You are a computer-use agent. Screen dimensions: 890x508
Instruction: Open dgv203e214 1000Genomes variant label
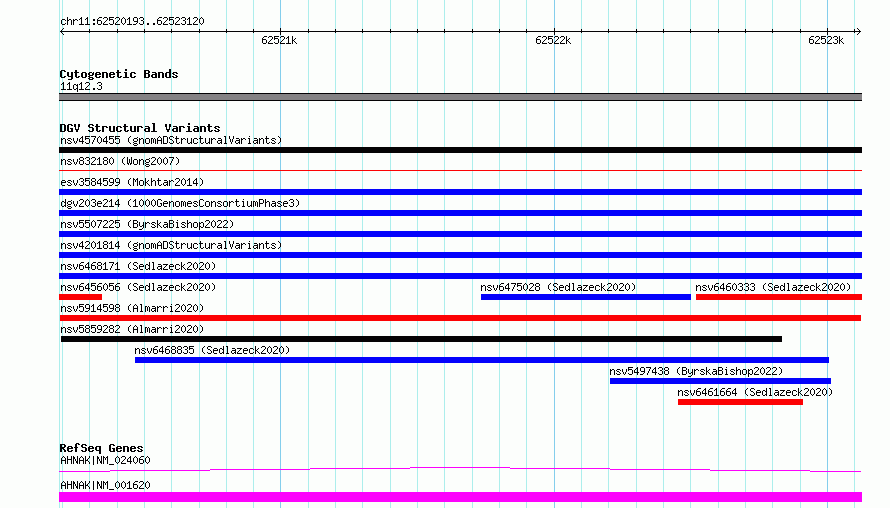click(180, 203)
